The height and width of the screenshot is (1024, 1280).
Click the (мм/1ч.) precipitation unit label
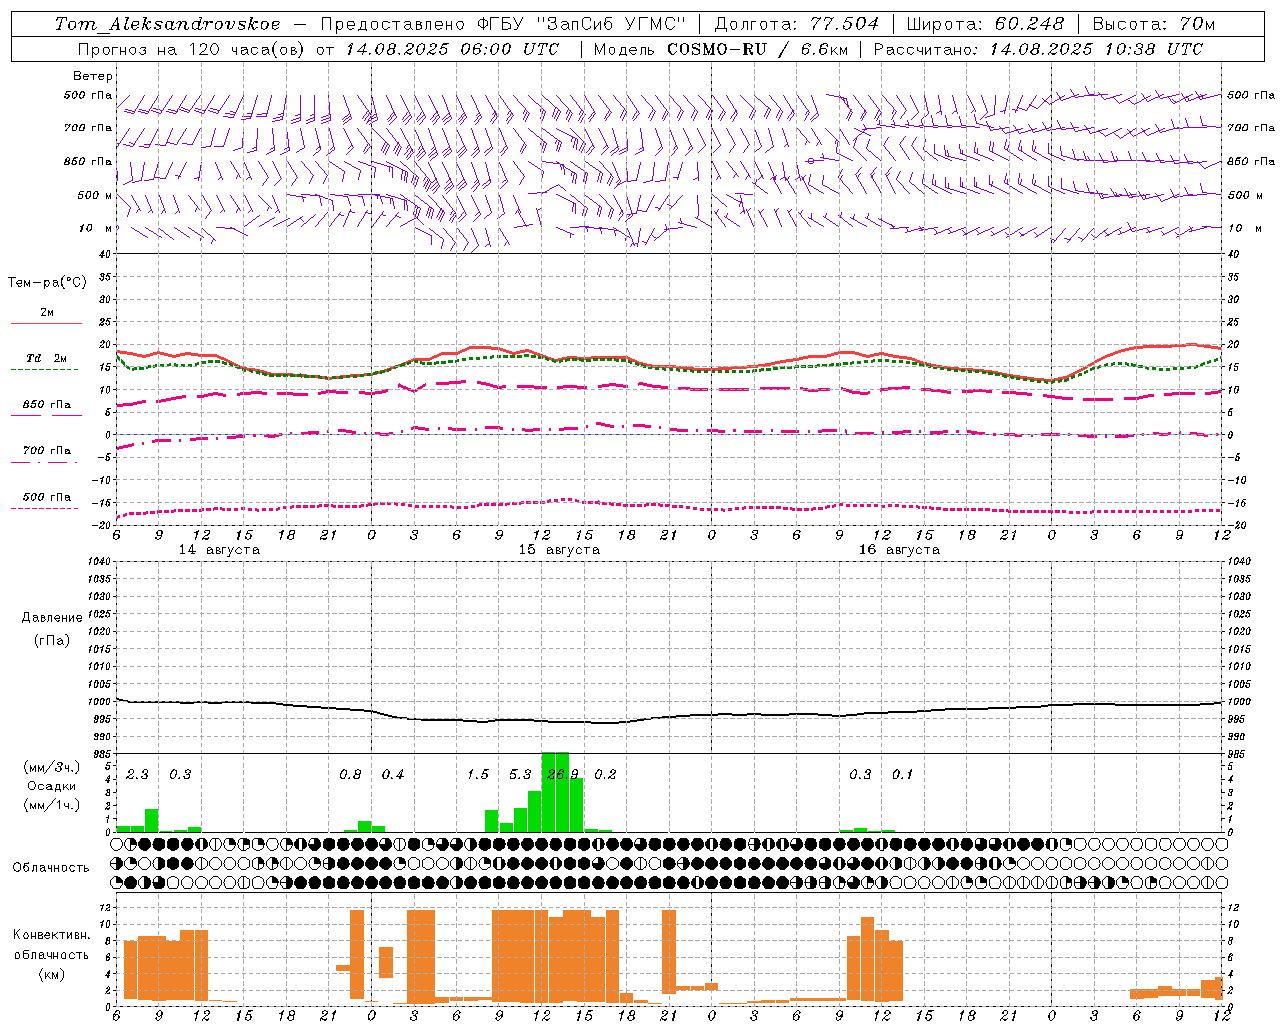(x=52, y=805)
